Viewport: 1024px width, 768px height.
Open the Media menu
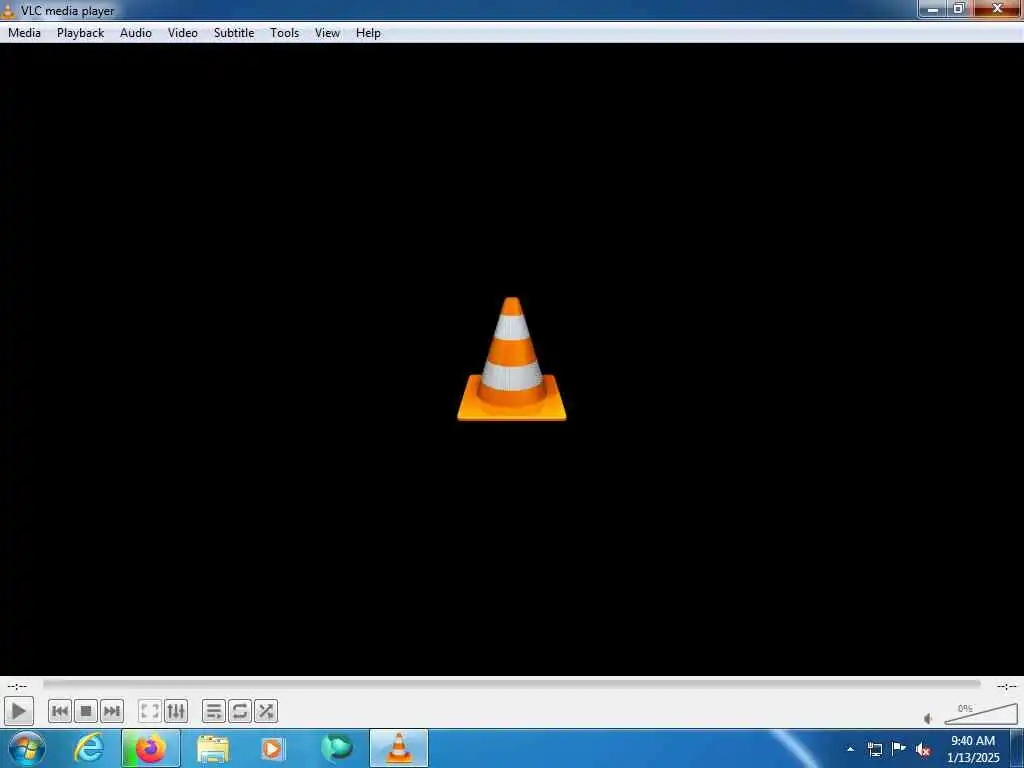point(24,33)
